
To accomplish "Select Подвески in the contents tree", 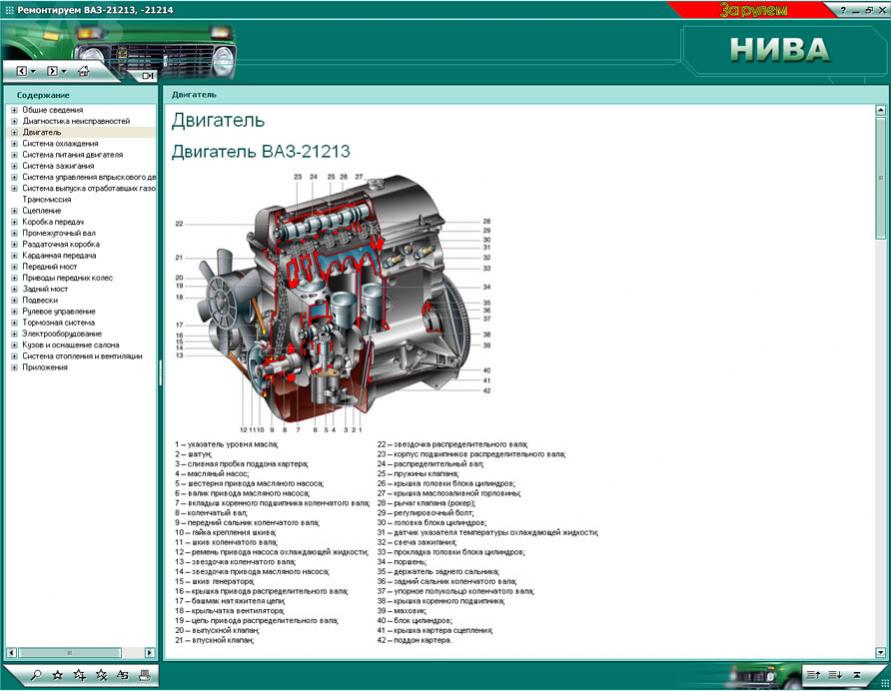I will click(40, 300).
